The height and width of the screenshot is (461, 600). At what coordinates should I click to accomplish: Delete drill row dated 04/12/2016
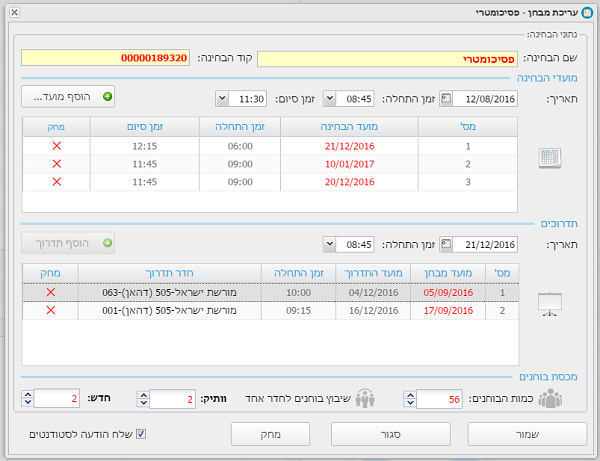coord(51,292)
